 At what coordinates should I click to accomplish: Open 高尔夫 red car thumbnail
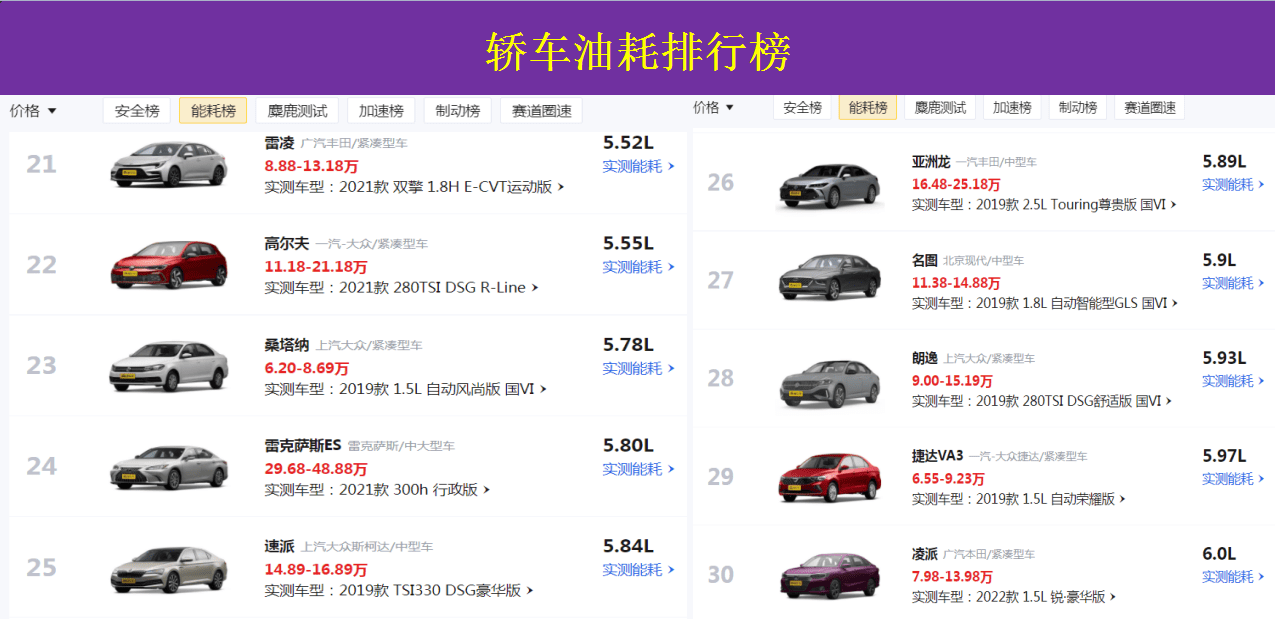169,265
